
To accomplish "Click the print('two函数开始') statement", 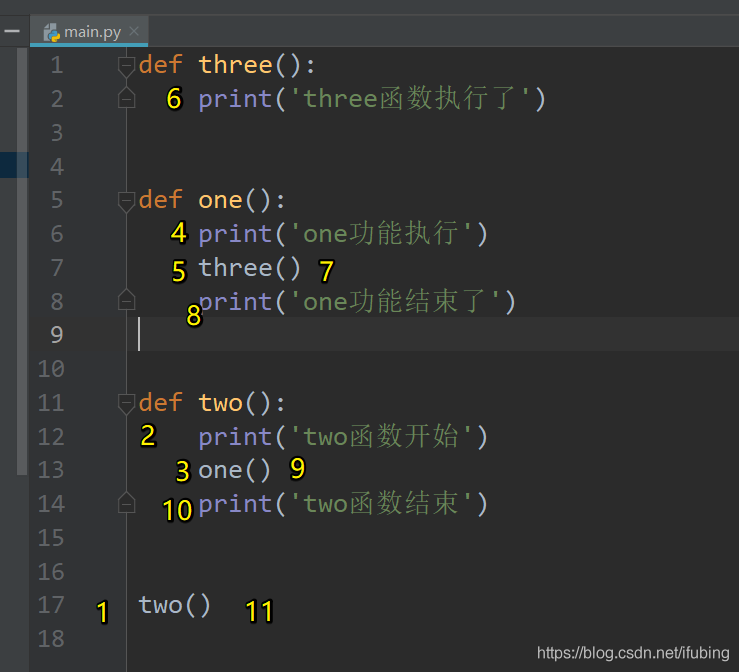I will point(343,436).
